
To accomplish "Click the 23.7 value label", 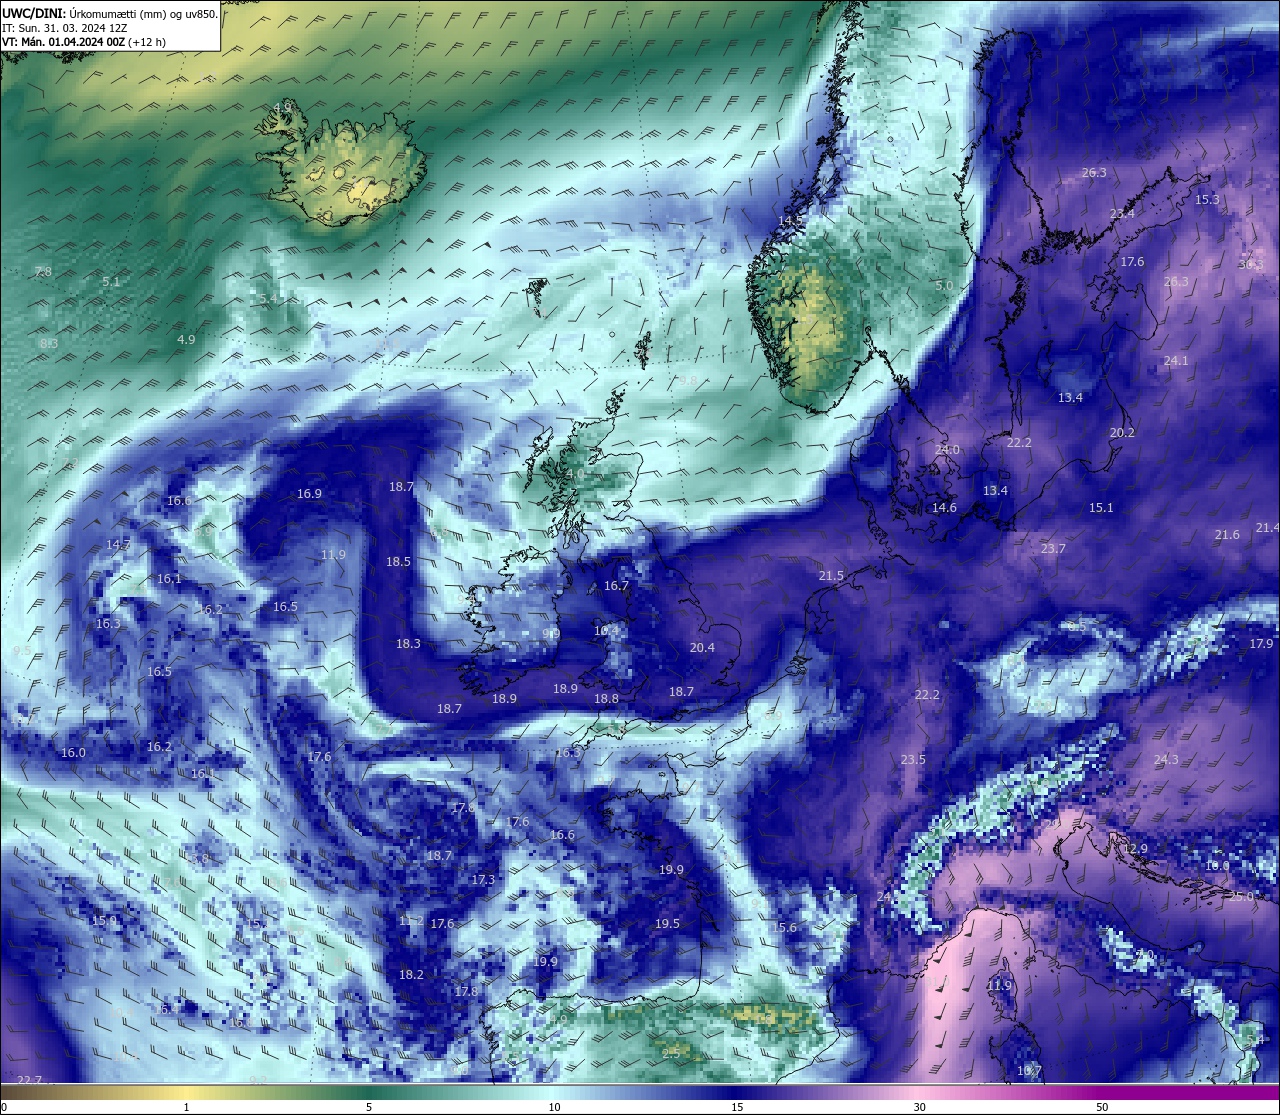I will 1053,548.
